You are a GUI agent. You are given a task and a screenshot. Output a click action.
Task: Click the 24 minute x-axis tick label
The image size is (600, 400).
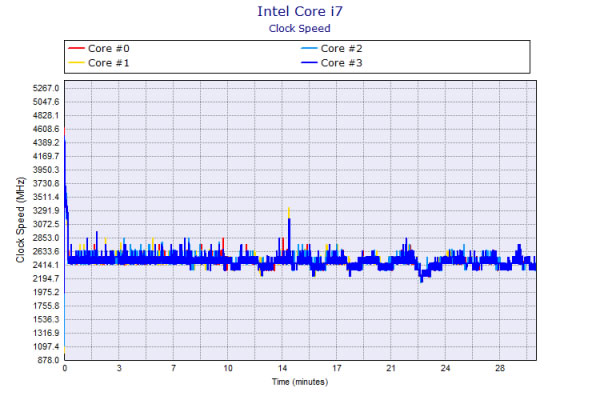coord(445,368)
